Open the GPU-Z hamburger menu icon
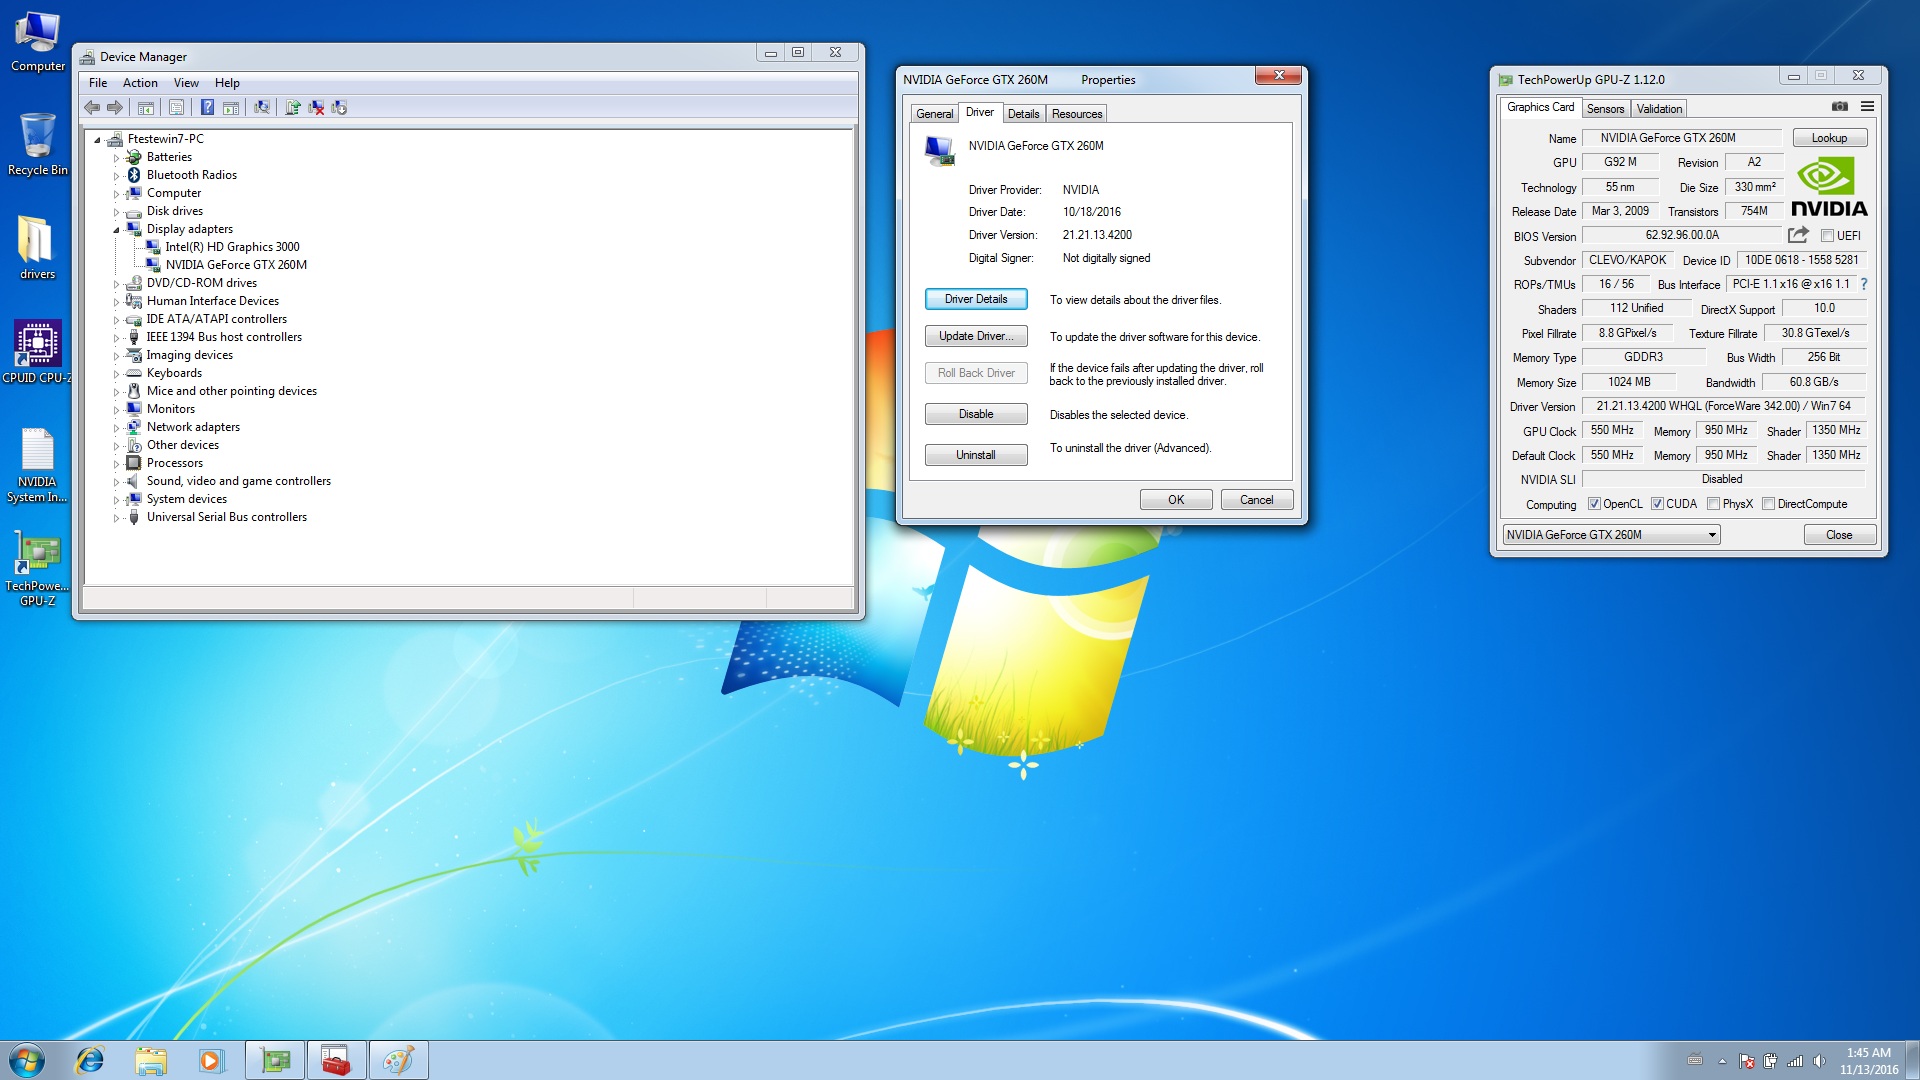Screen dimensions: 1920x1080 pyautogui.click(x=1867, y=107)
